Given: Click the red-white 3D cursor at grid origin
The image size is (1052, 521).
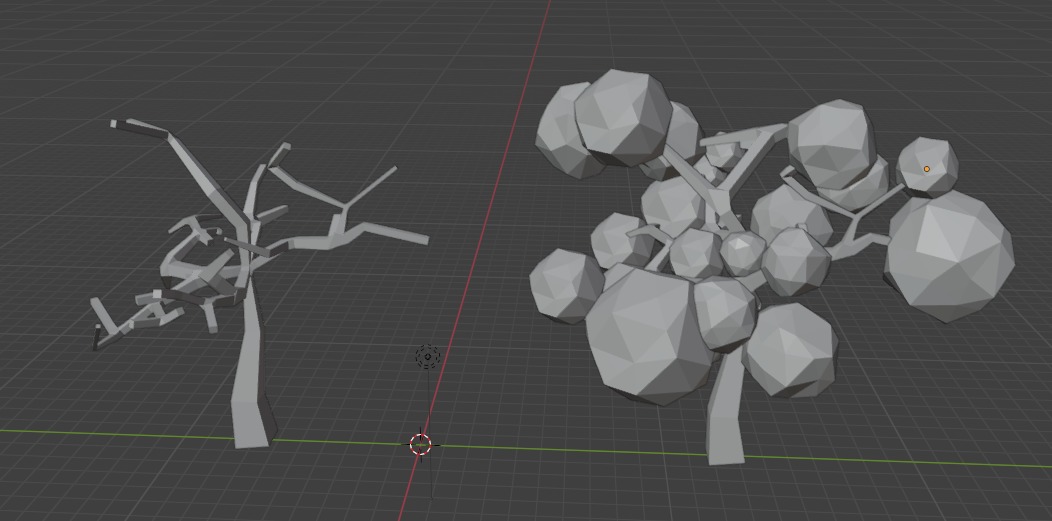Looking at the screenshot, I should pos(421,444).
